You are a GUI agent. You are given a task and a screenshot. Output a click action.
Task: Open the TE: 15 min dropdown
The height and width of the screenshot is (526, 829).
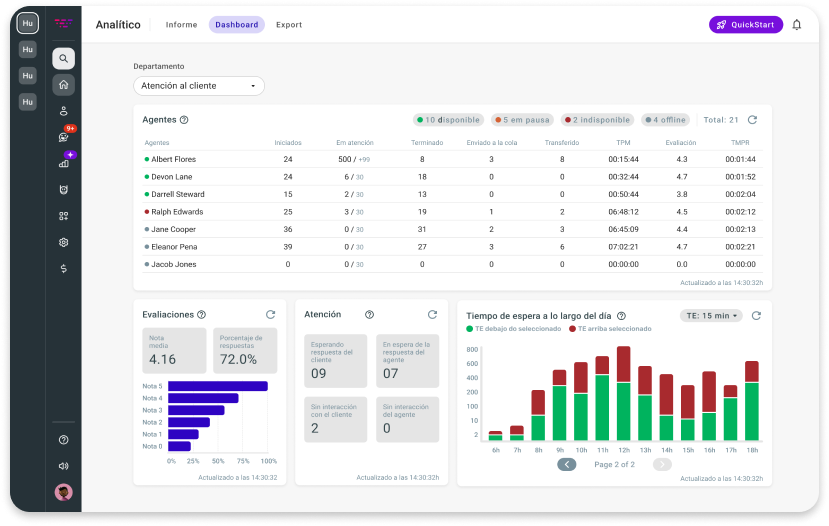711,316
